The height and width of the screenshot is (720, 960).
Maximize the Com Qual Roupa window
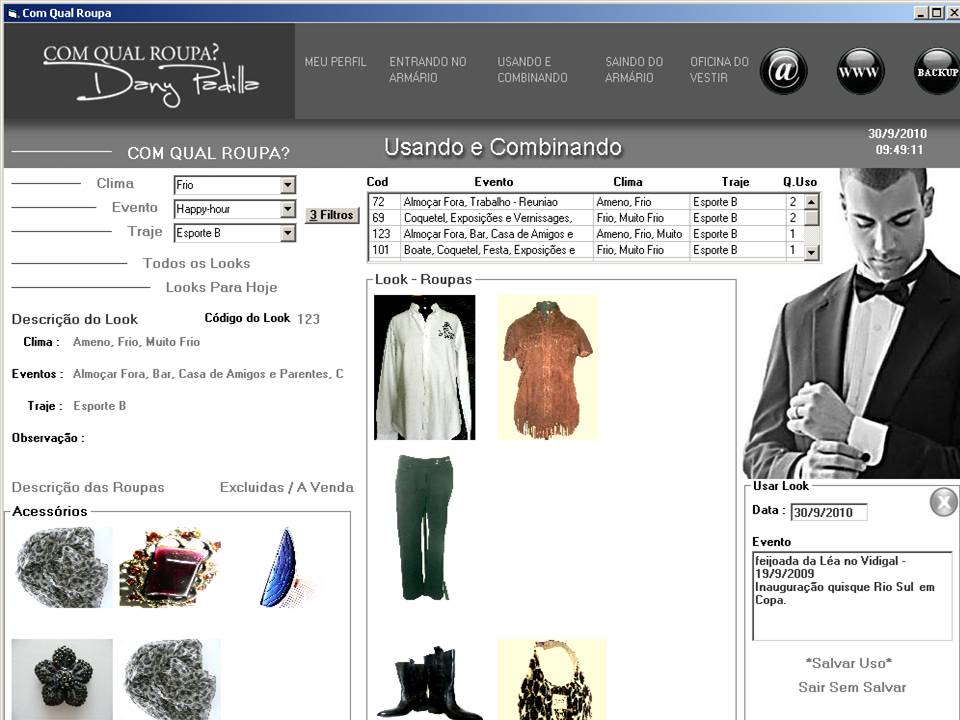tap(937, 12)
